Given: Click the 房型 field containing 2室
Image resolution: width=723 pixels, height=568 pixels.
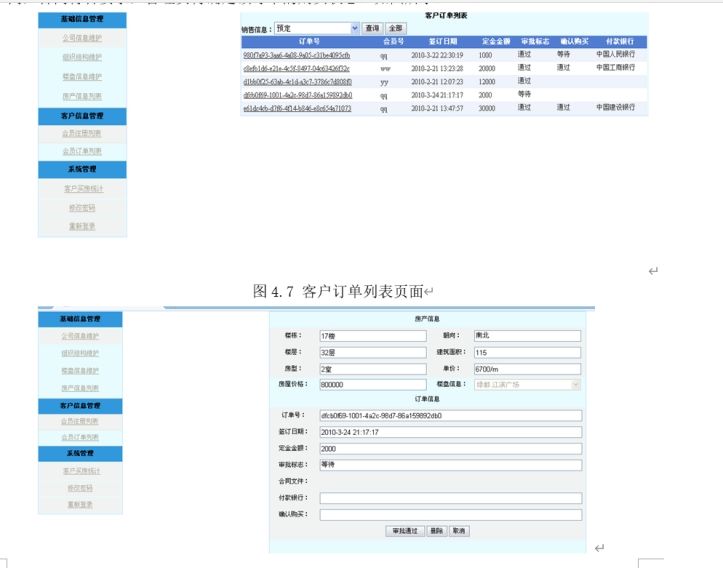Looking at the screenshot, I should (x=373, y=369).
